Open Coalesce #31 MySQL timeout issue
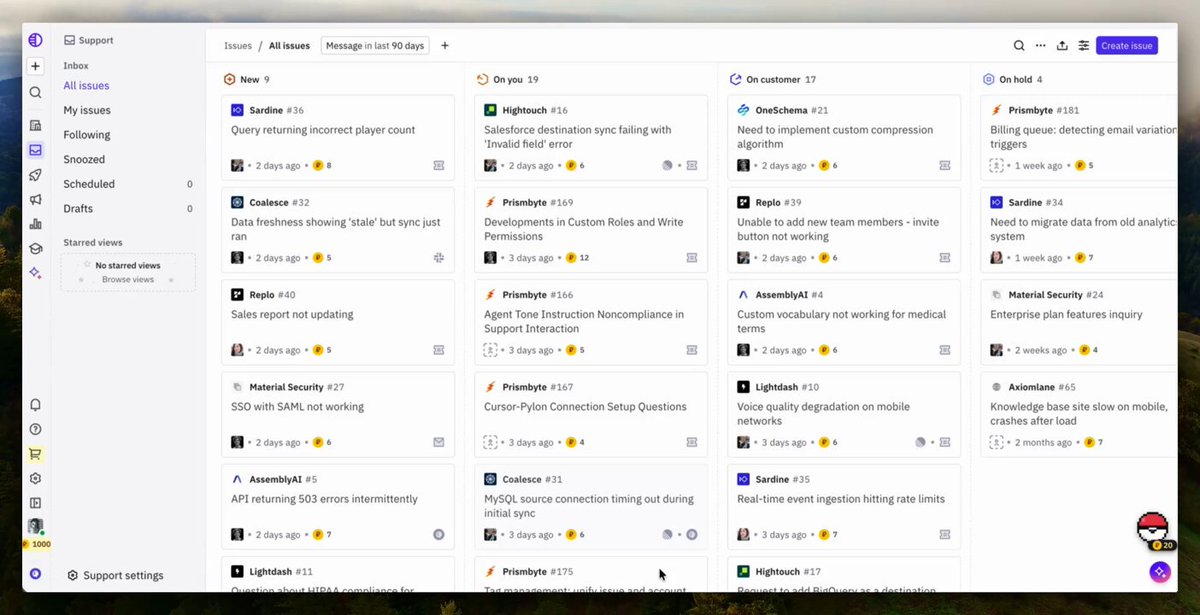Viewport: 1200px width, 615px height. pyautogui.click(x=591, y=505)
